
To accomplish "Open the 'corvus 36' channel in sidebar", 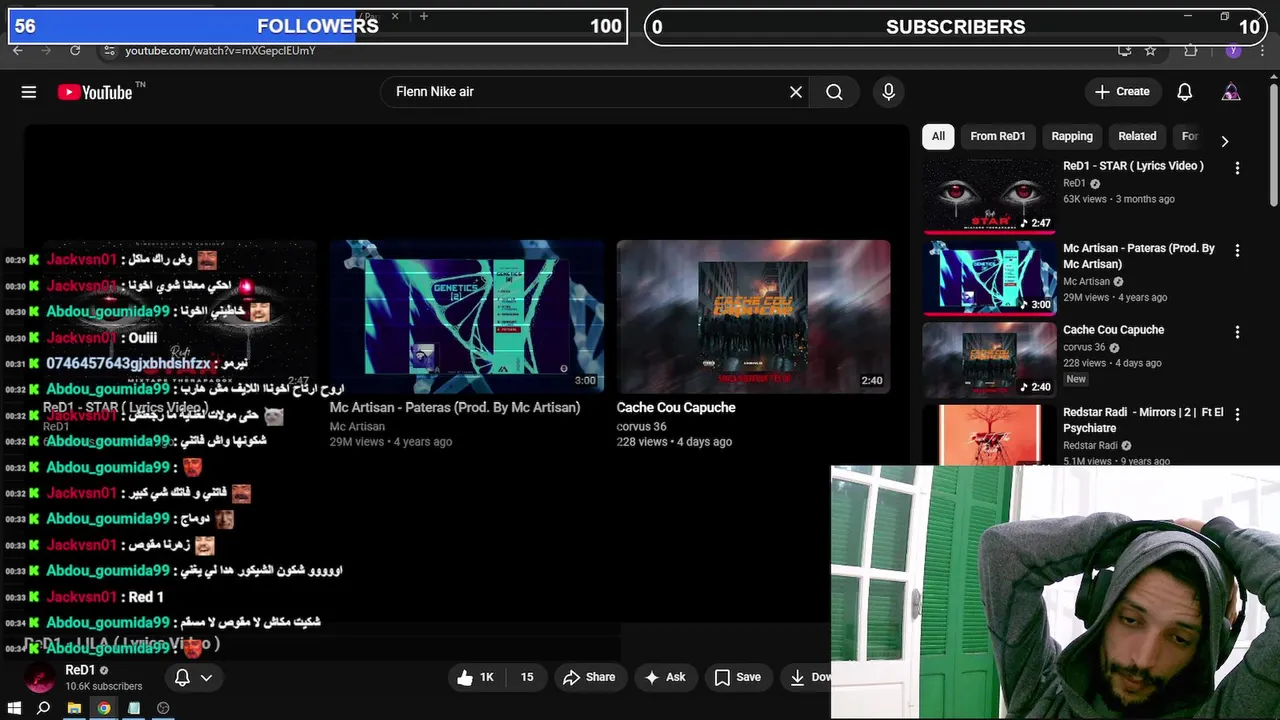I will [1084, 347].
